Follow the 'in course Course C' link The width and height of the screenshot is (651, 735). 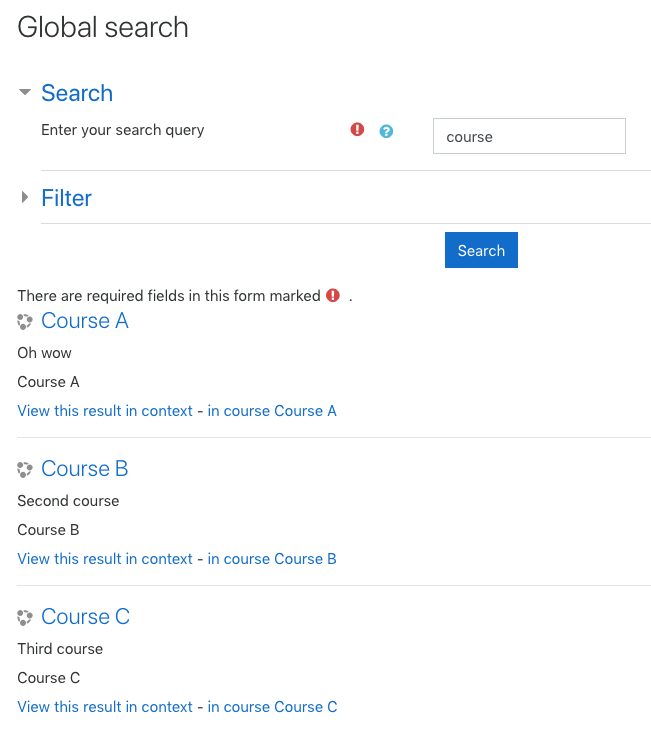coord(273,707)
